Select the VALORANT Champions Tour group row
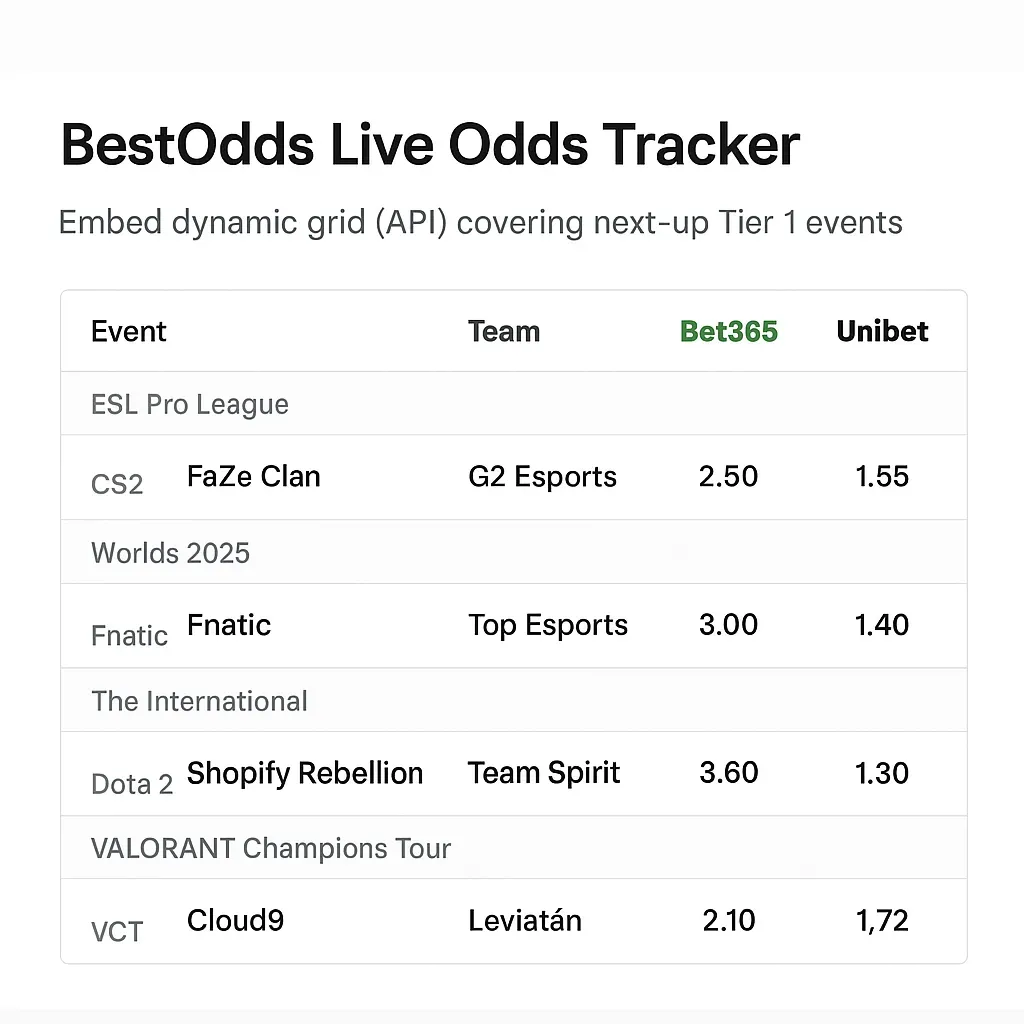Screen dimensions: 1024x1024 click(x=271, y=849)
